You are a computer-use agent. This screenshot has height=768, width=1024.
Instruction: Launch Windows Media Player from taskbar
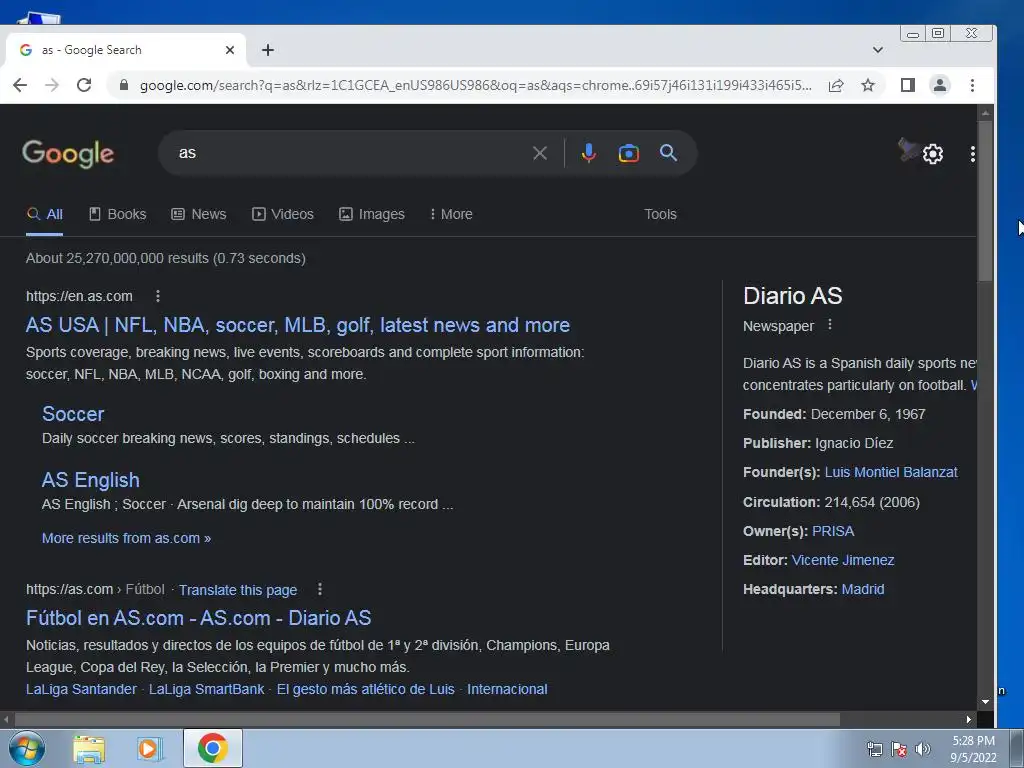(x=150, y=749)
